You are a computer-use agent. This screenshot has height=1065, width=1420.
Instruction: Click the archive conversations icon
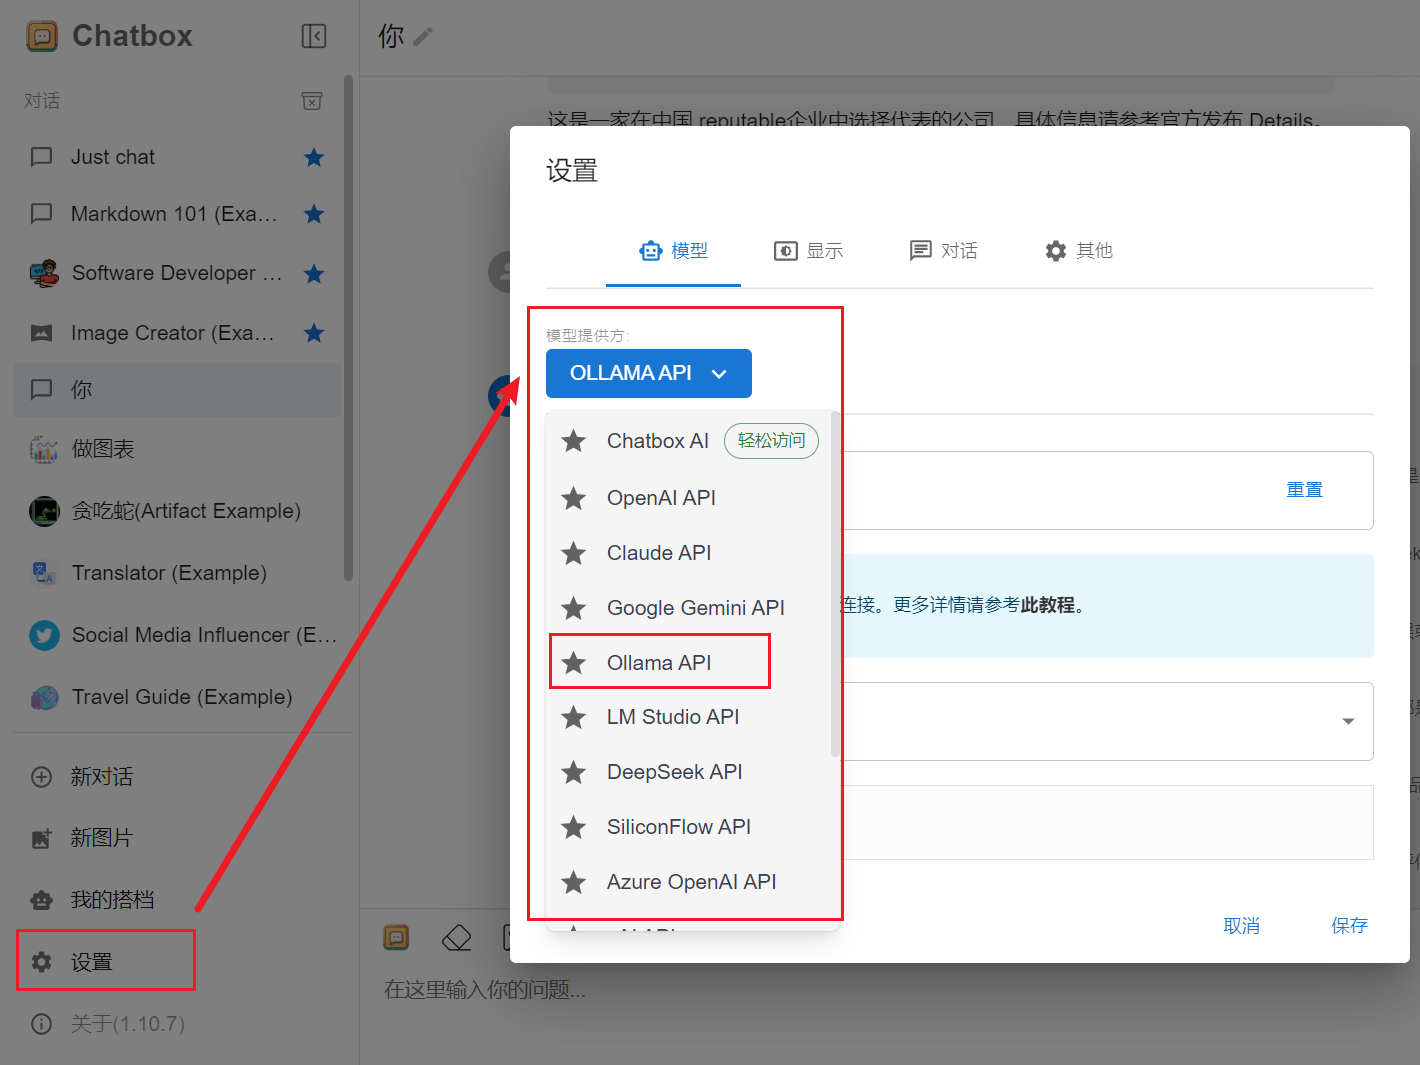pos(312,101)
